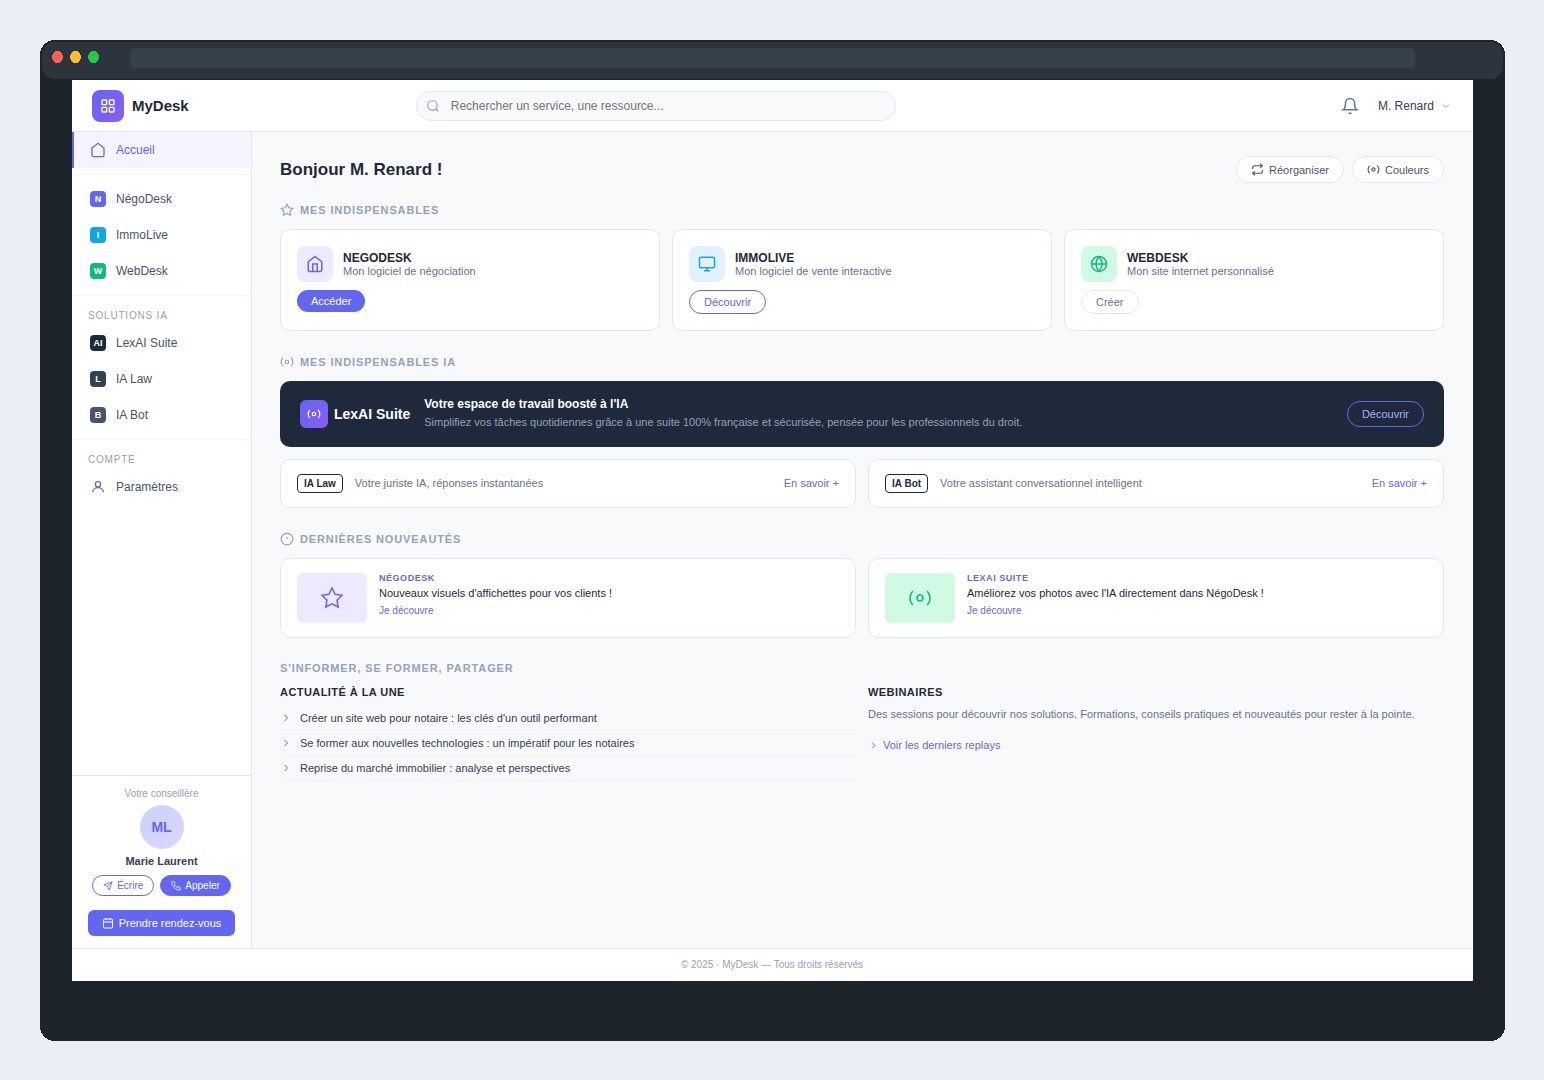This screenshot has height=1080, width=1544.
Task: Open LexAI Suite from the sidebar
Action: pos(162,343)
